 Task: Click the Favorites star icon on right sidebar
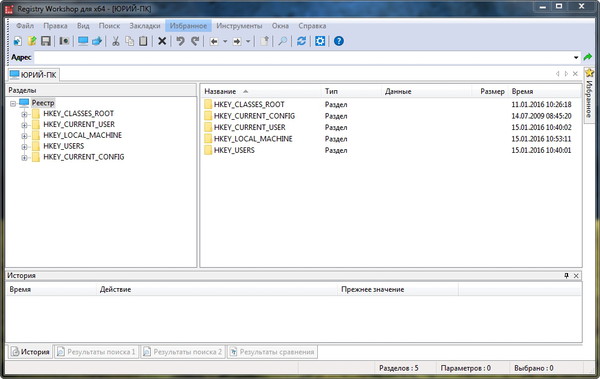pyautogui.click(x=590, y=72)
